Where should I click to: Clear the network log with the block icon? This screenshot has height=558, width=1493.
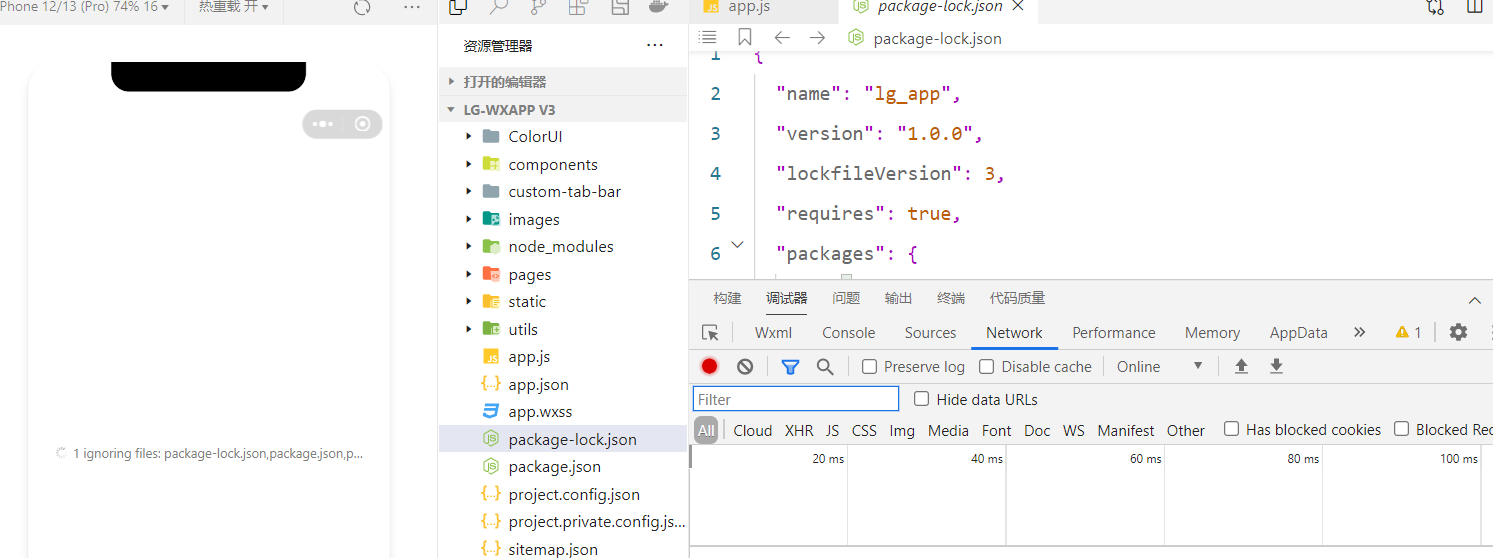(745, 367)
